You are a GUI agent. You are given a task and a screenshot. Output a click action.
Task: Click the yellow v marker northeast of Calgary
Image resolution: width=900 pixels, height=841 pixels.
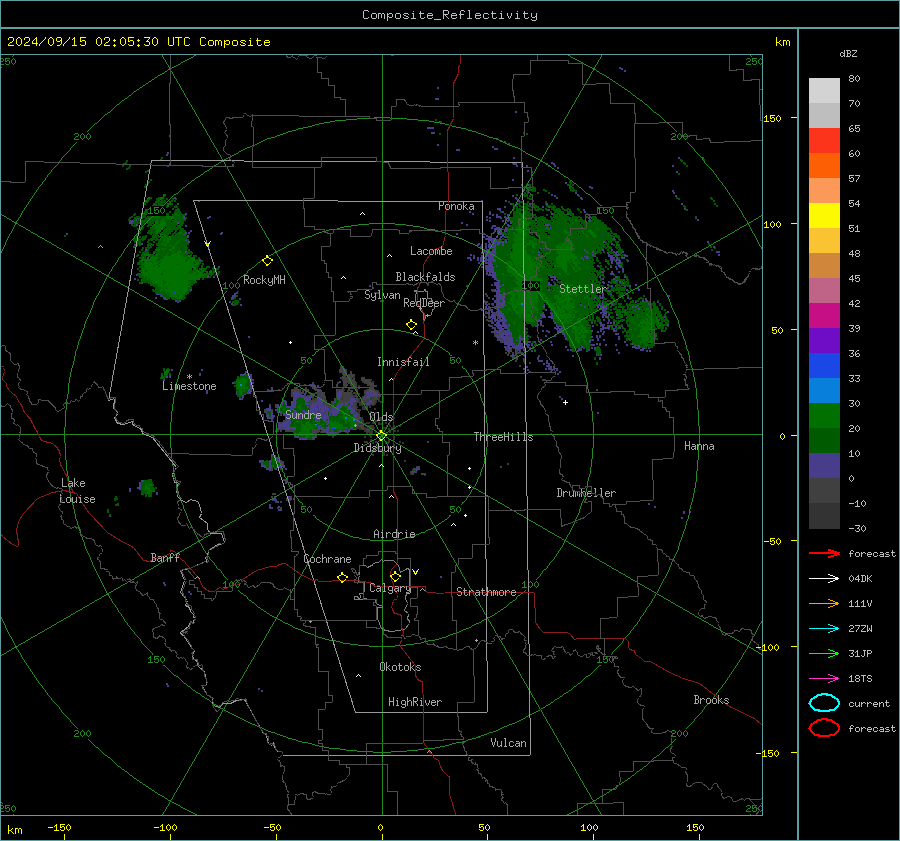click(x=416, y=572)
